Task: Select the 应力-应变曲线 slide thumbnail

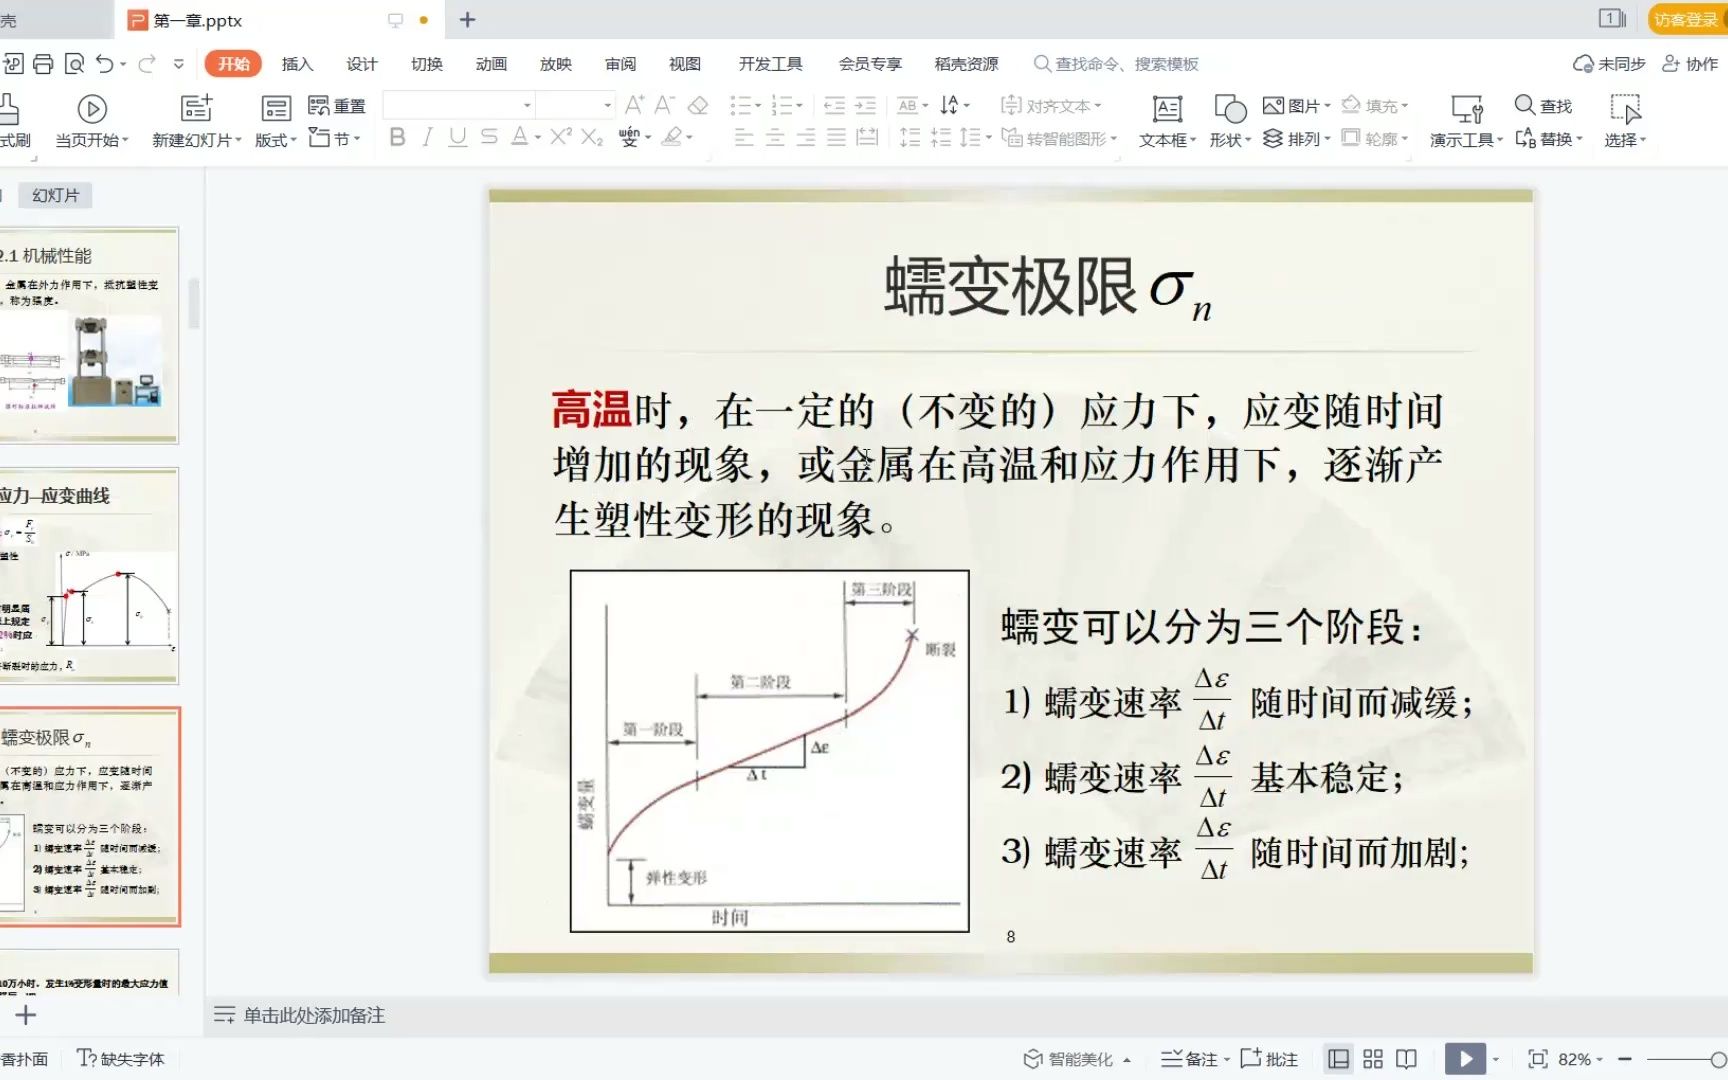Action: [89, 576]
